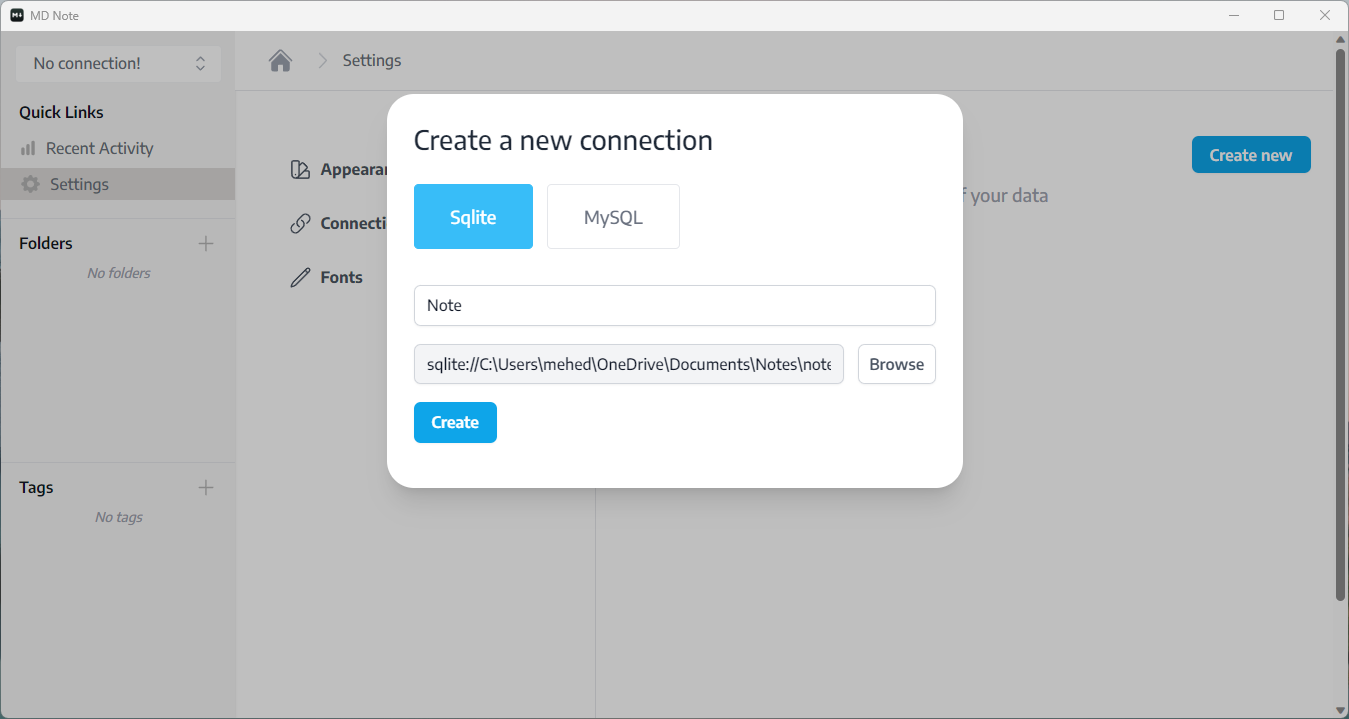Click the vertical scrollbar on right edge
Screen dimensions: 1349x719
1341,320
